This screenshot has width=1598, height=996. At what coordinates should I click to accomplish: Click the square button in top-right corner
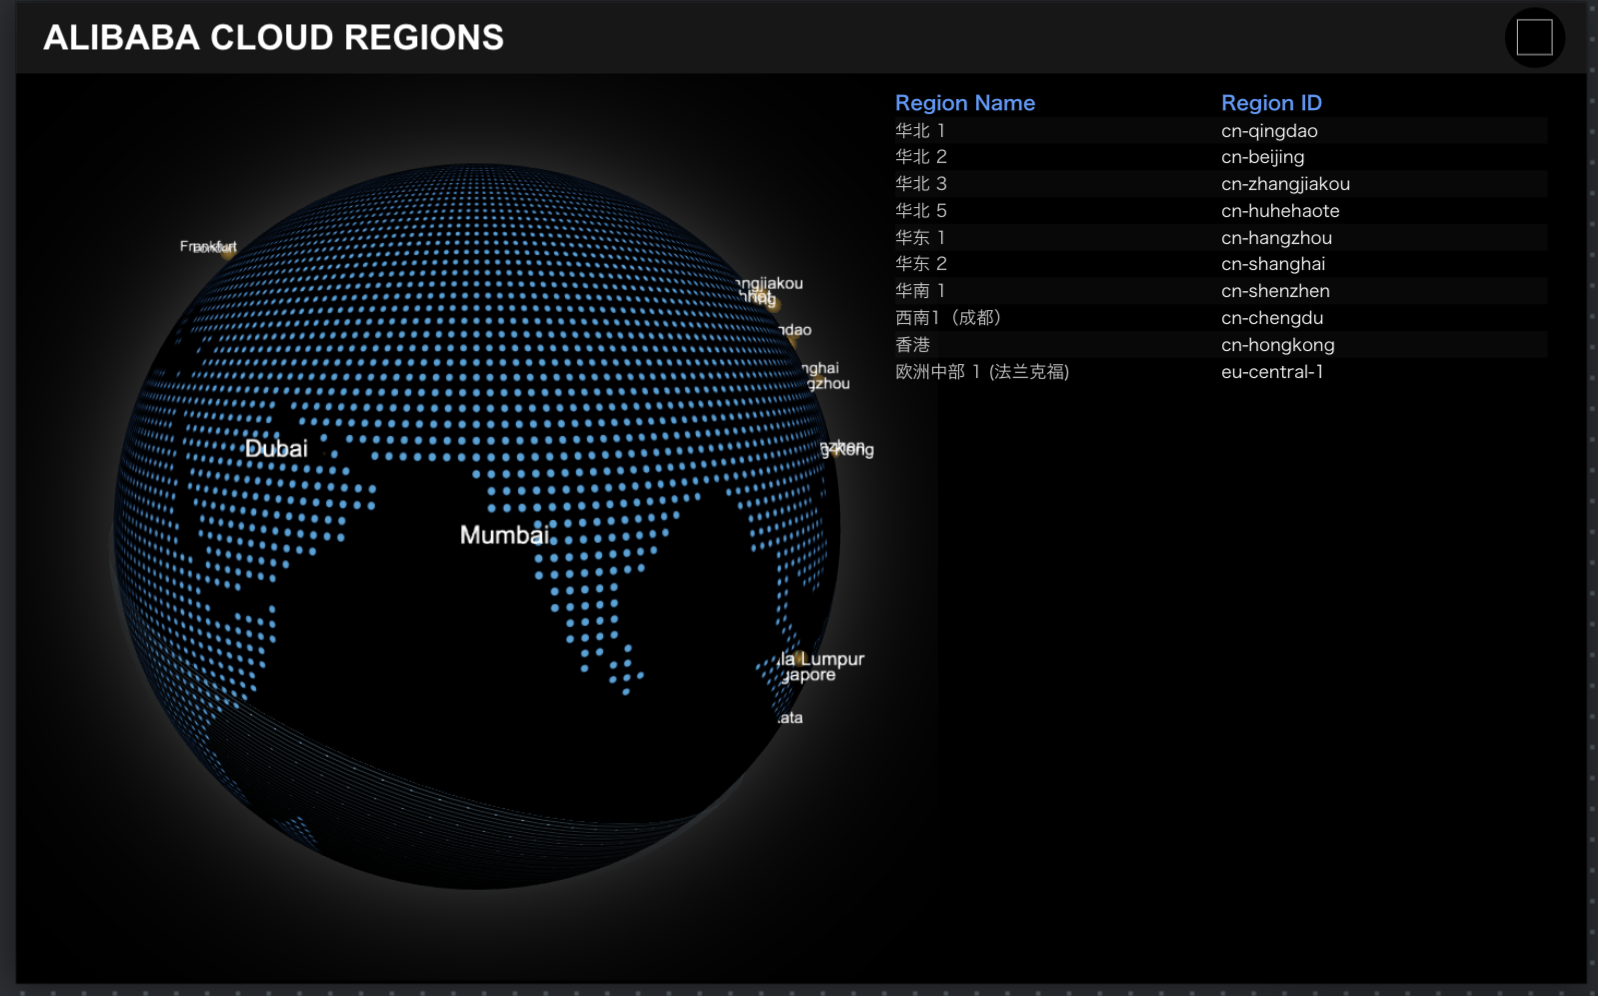click(x=1534, y=38)
